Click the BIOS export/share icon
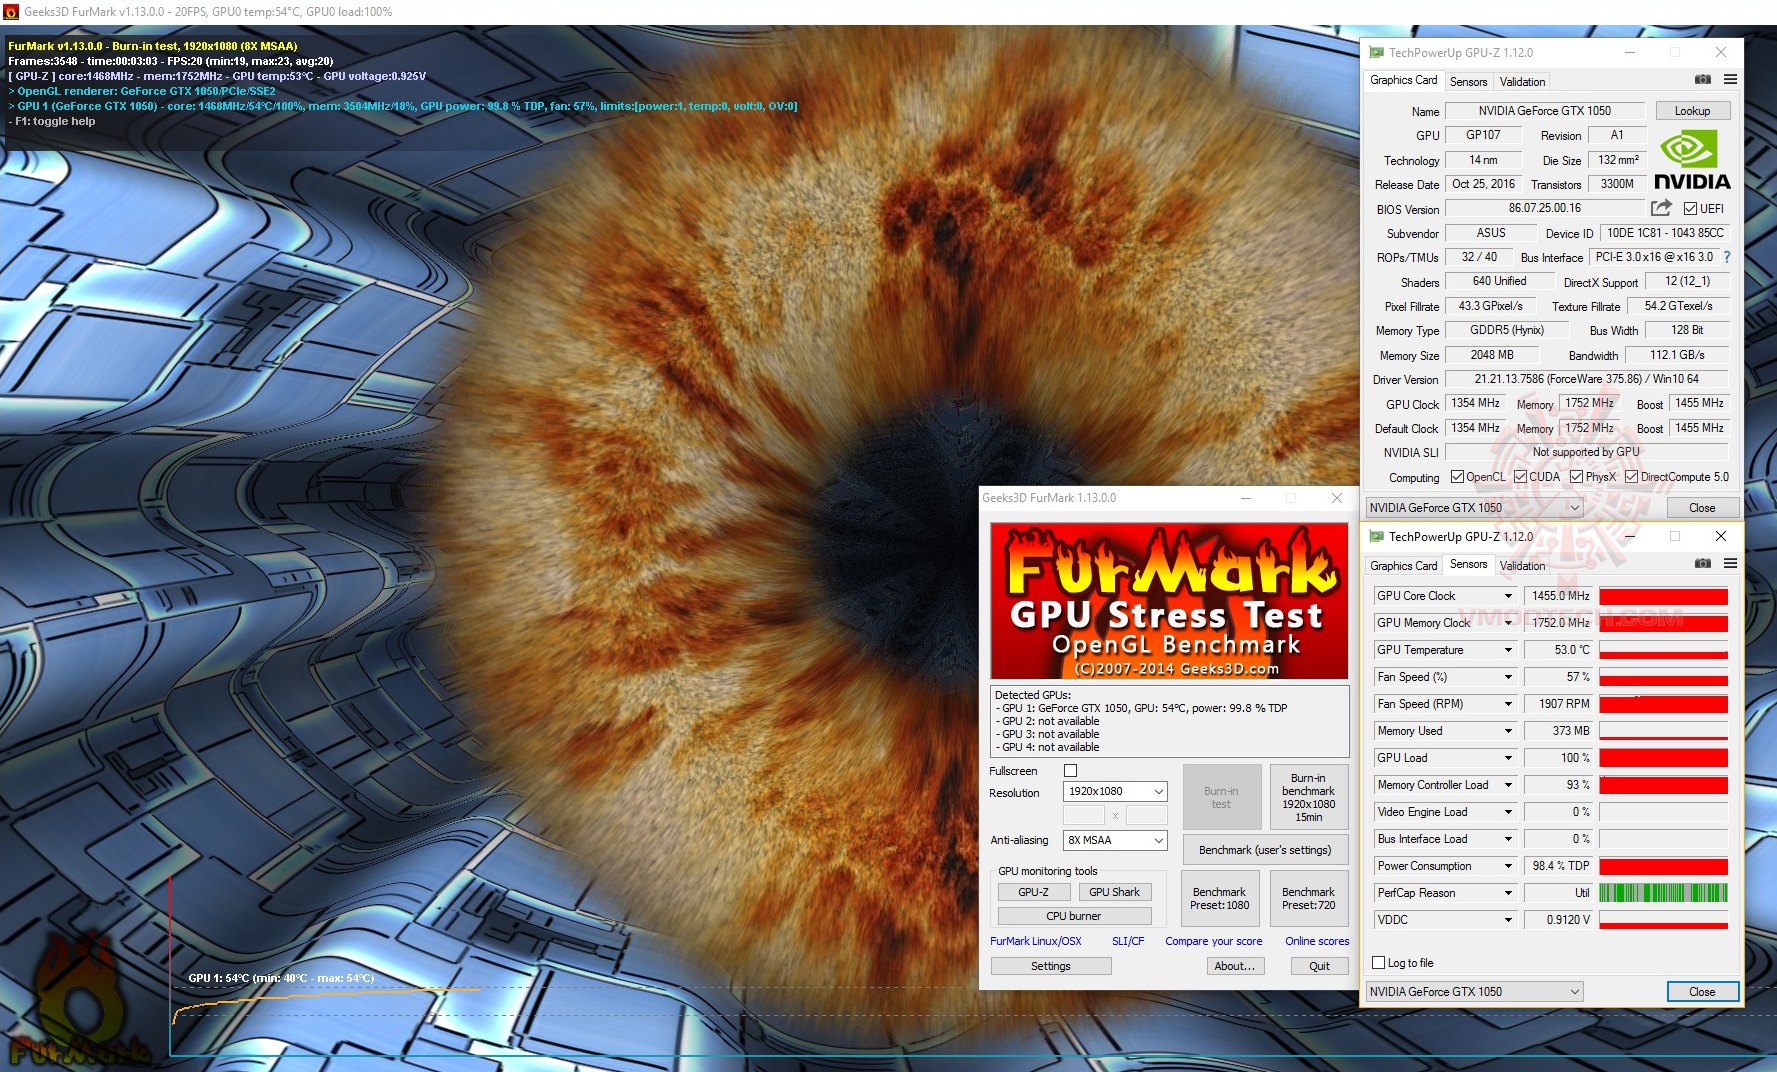Screen dimensions: 1777x1072 (x=1661, y=207)
